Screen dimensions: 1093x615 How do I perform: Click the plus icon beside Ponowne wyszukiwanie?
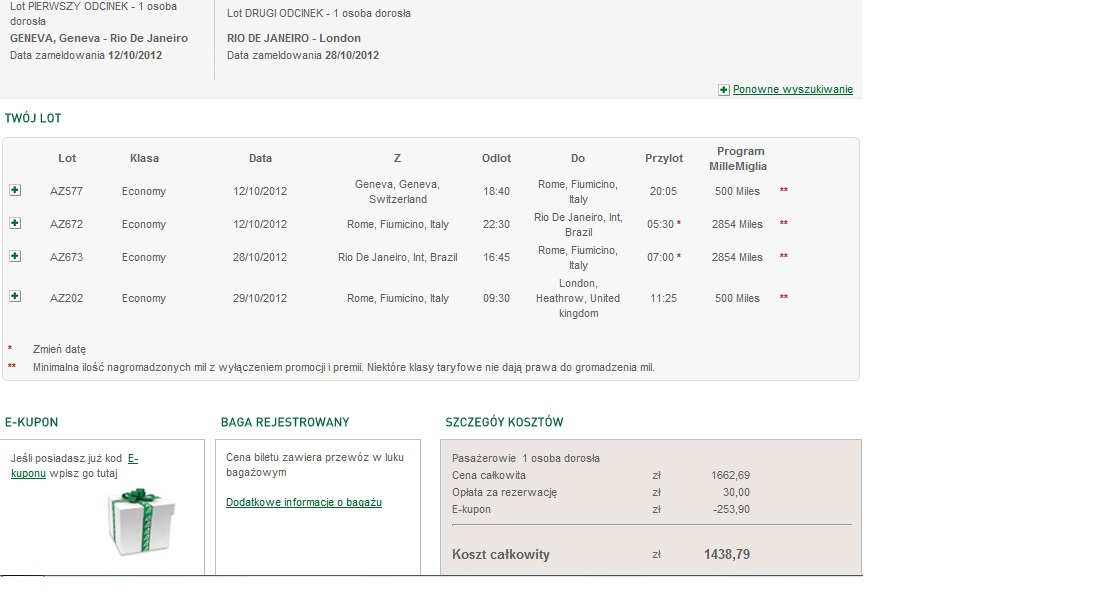tap(724, 89)
